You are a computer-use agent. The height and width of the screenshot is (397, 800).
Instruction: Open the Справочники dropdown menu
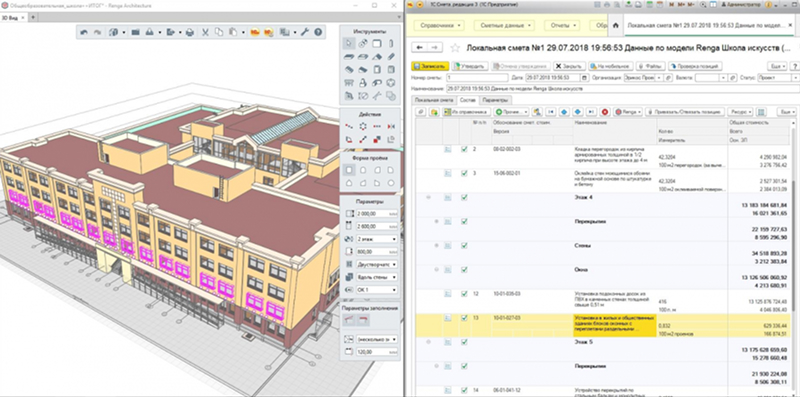click(x=439, y=25)
